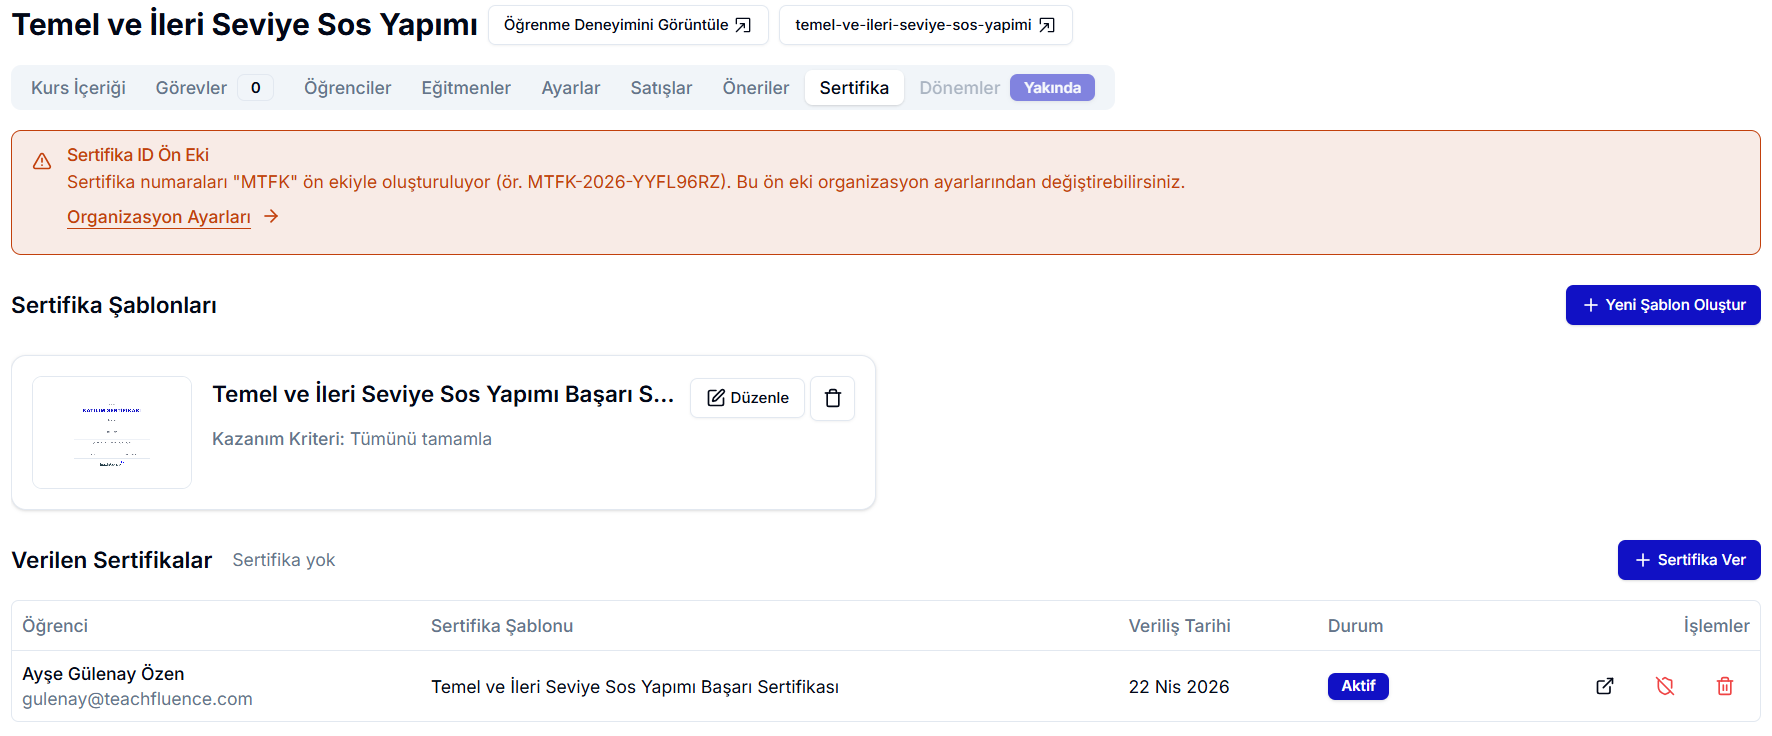Screen dimensions: 1772x736
Task: Click the warning triangle icon in alert
Action: tap(42, 161)
